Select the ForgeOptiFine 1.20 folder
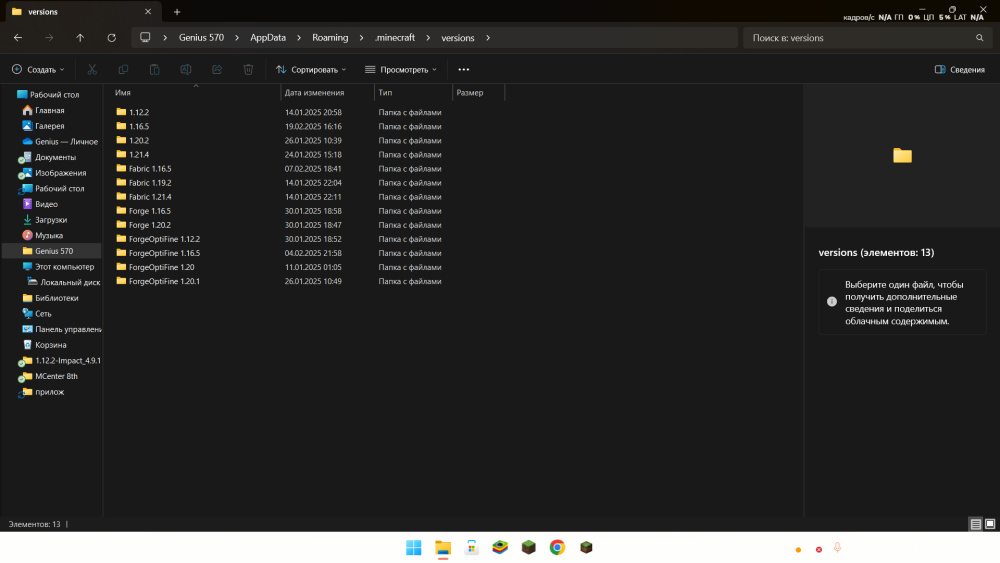The height and width of the screenshot is (563, 1000). 161,267
